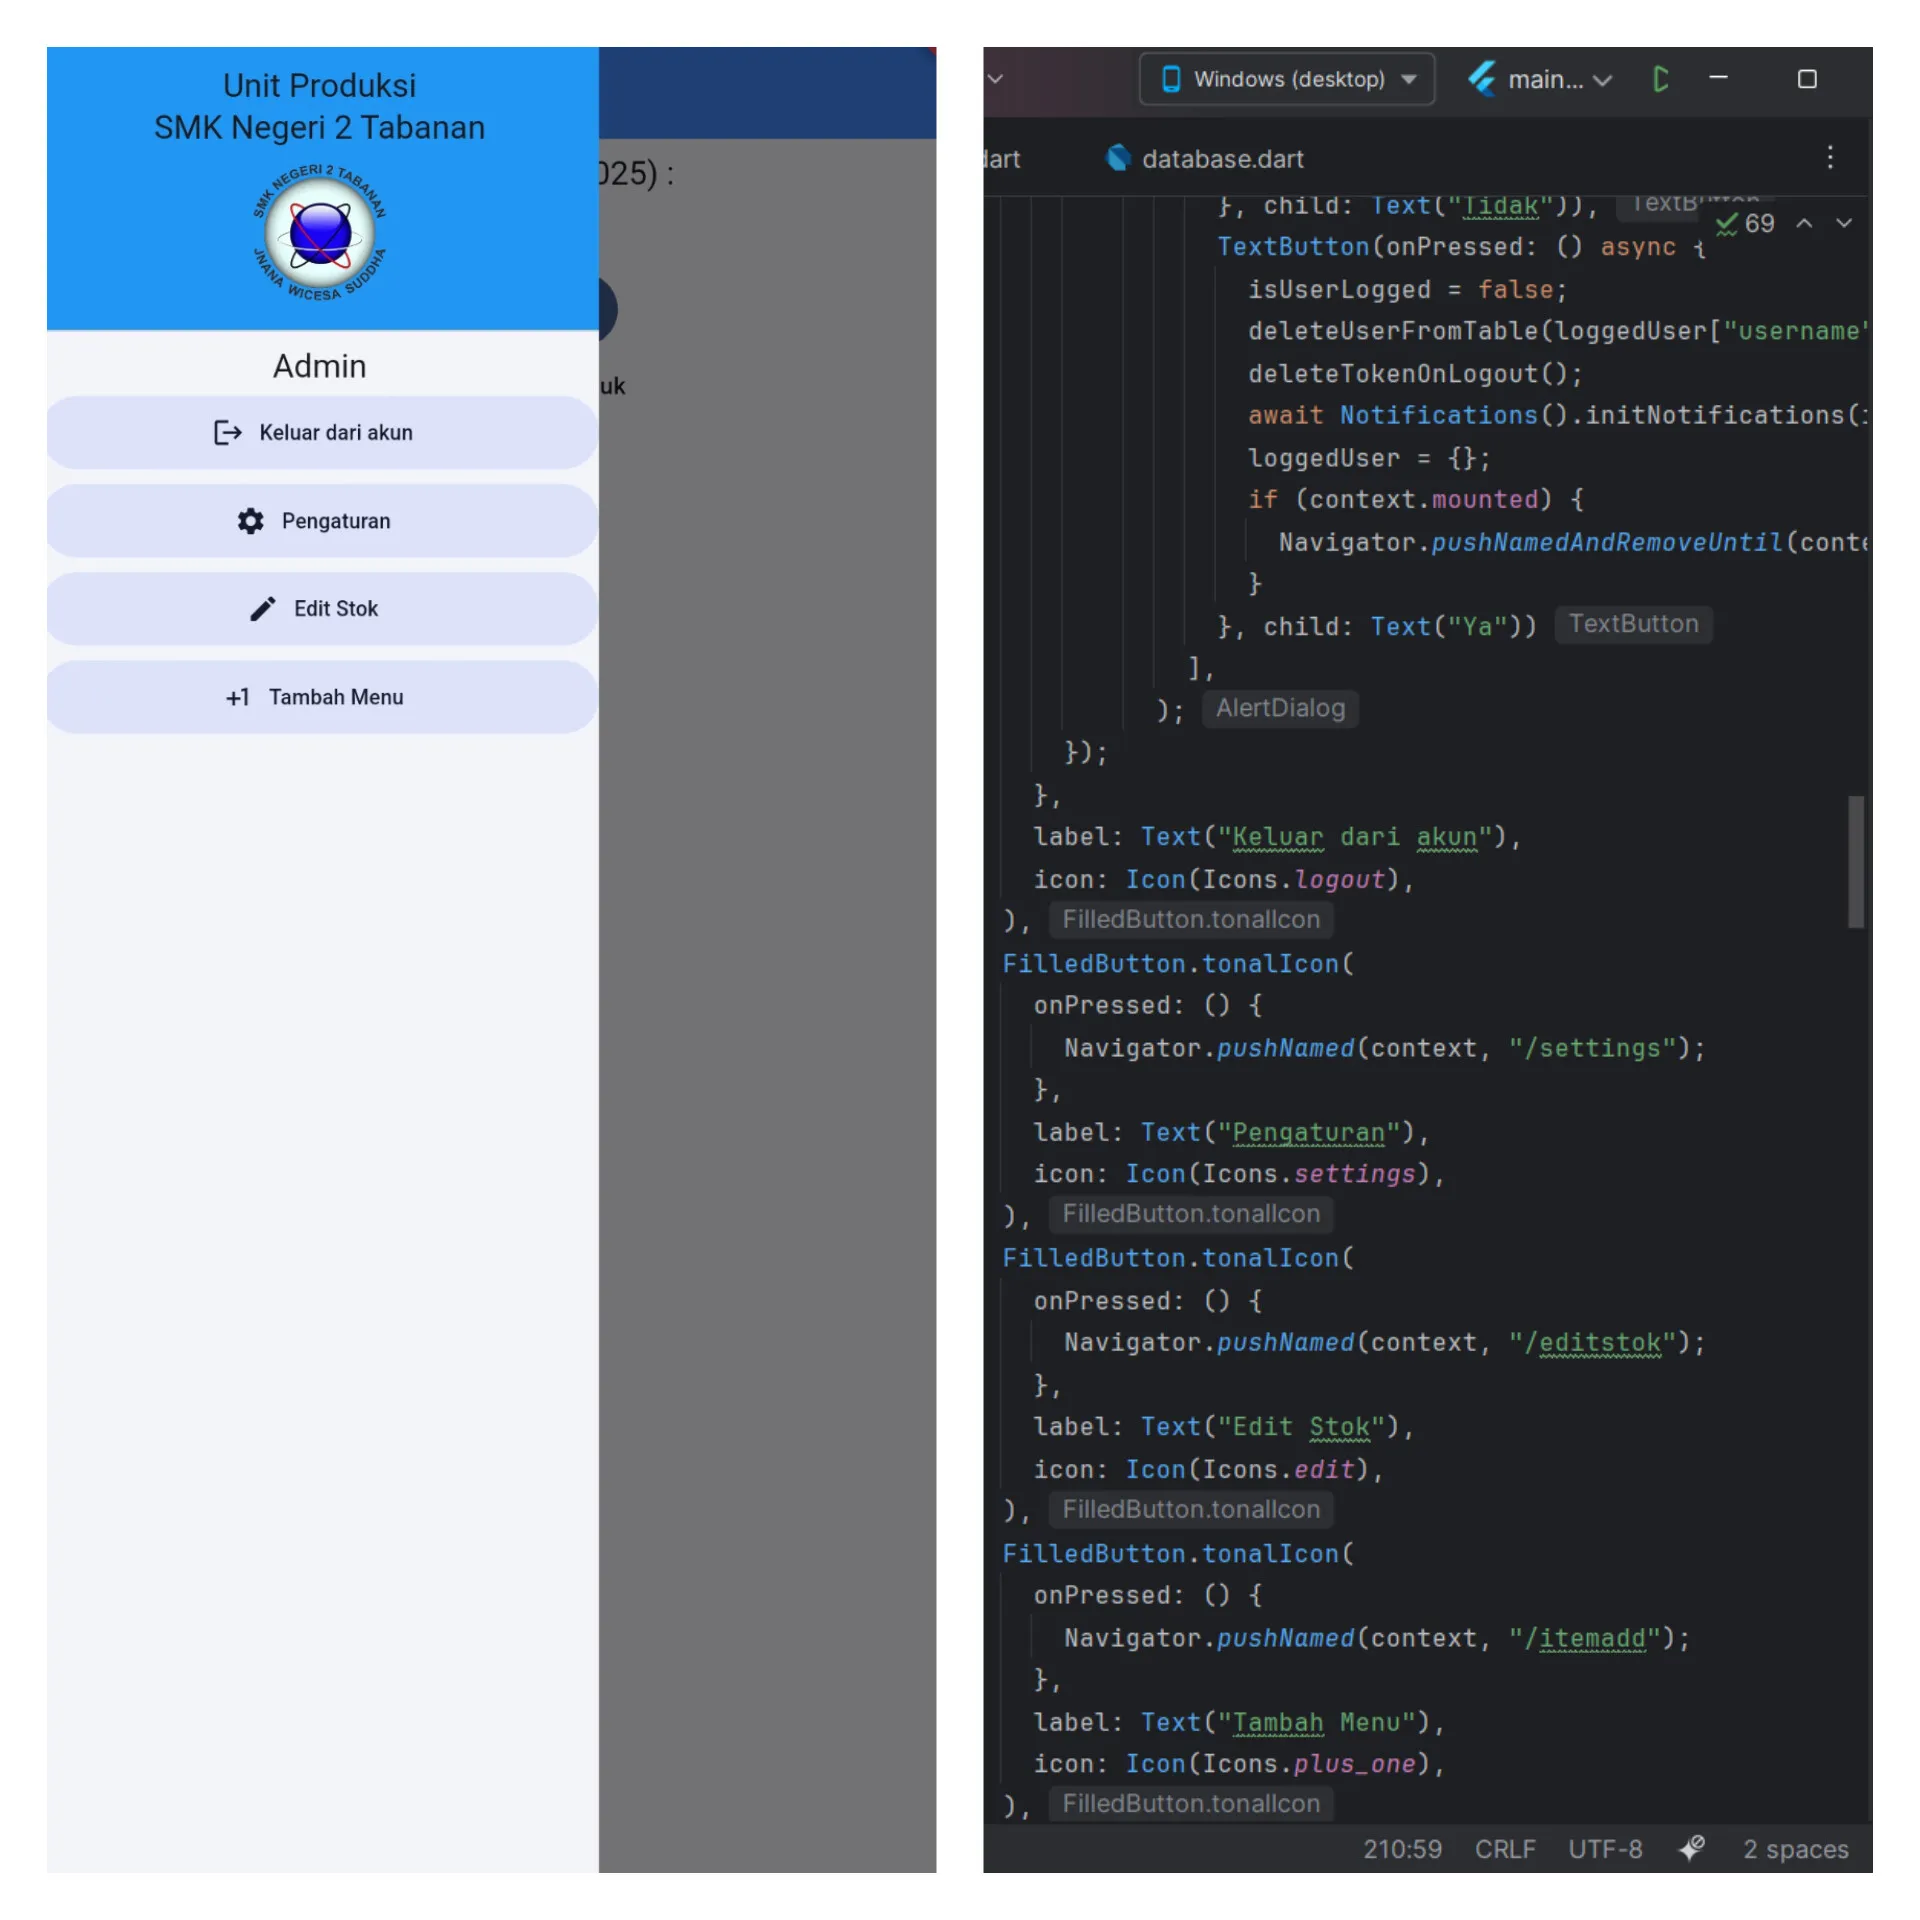1920x1920 pixels.
Task: Click the 210:59 line-column indicator
Action: pyautogui.click(x=1402, y=1849)
